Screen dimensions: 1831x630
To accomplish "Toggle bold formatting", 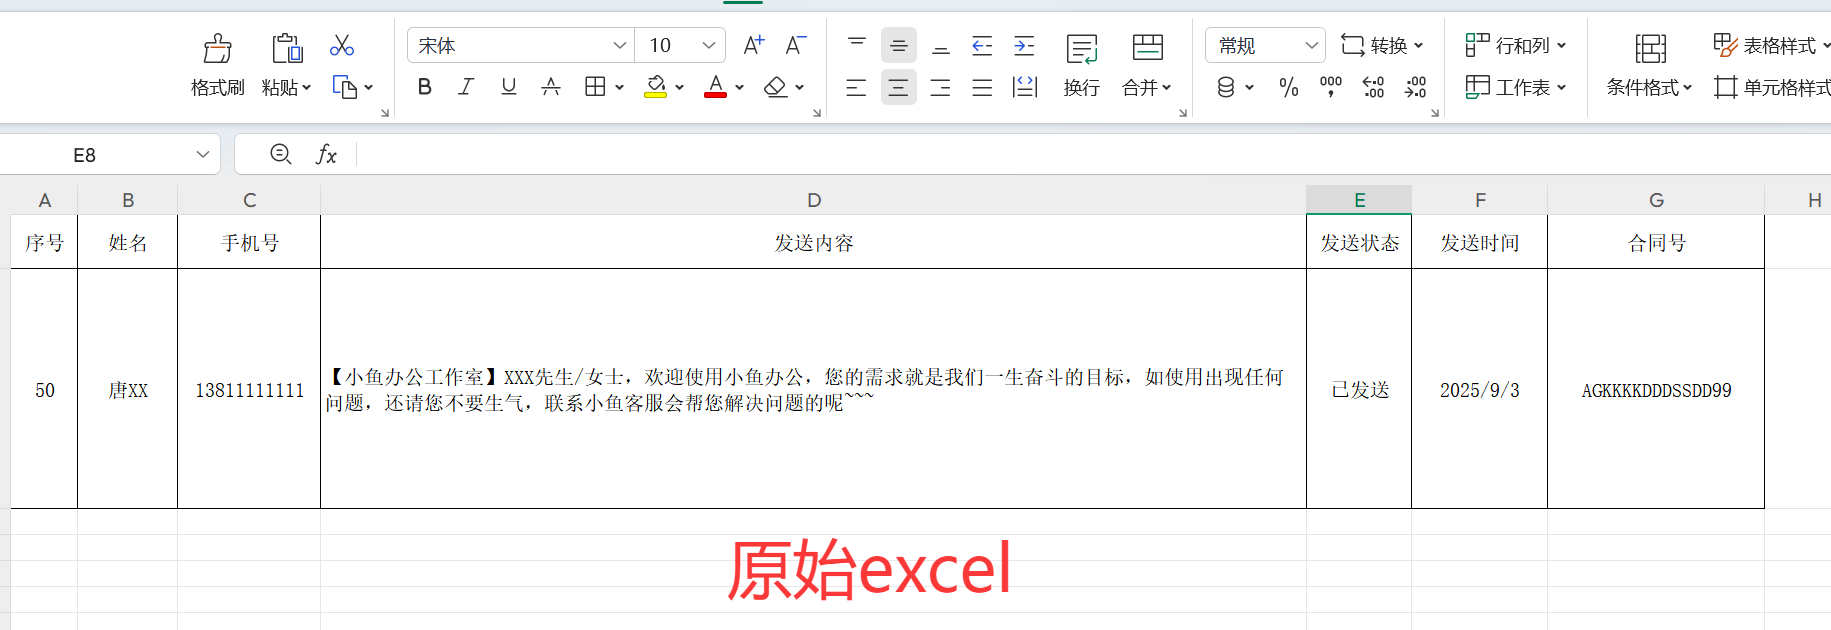I will pos(424,87).
